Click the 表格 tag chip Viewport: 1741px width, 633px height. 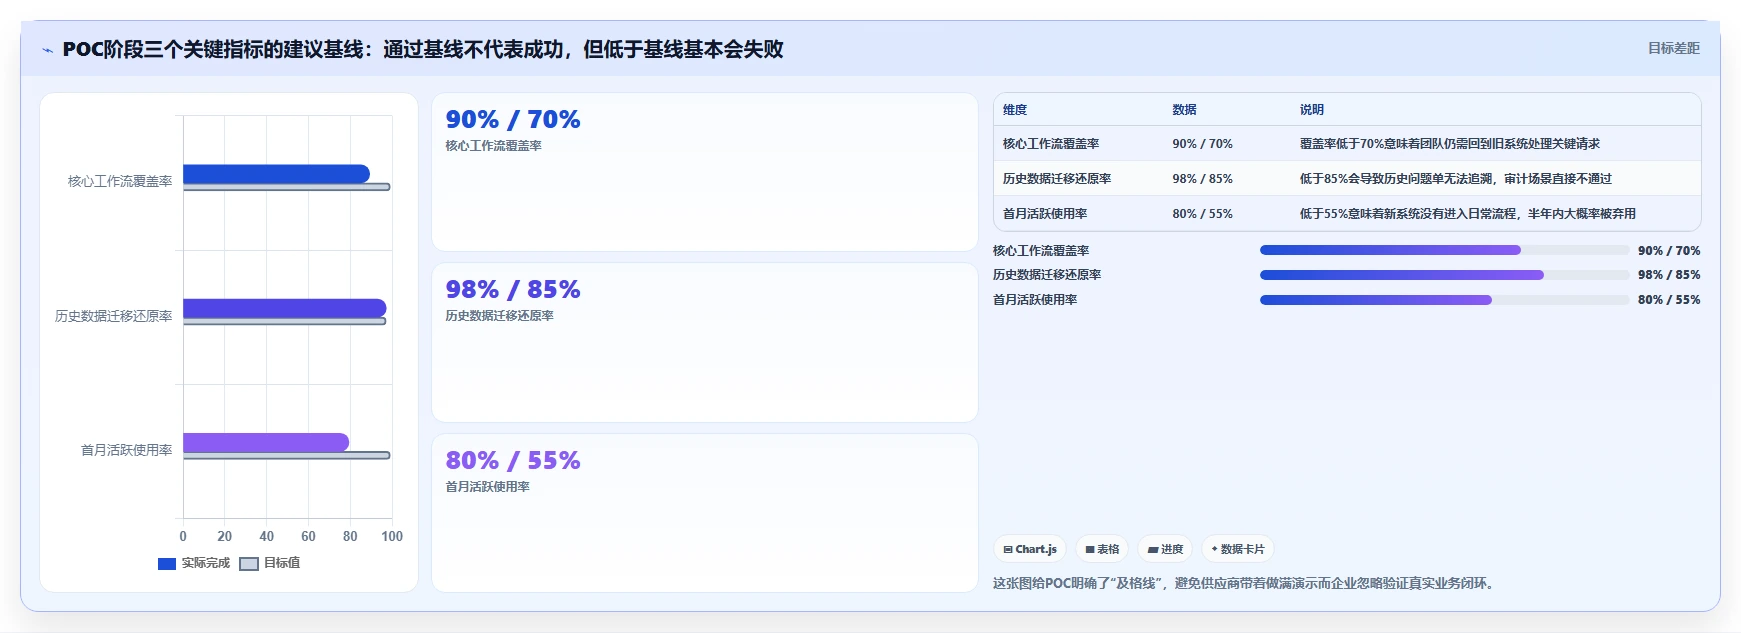click(x=1102, y=549)
